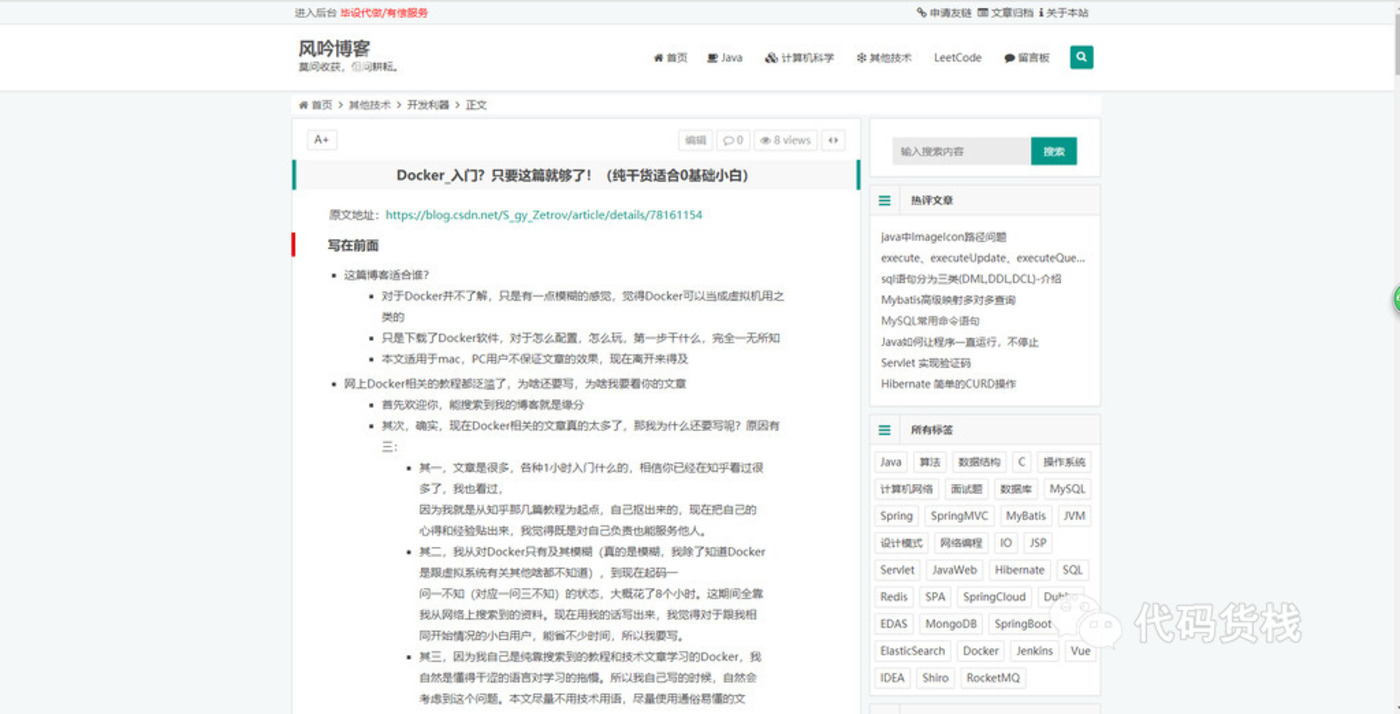Click the red 毕设代做/有偿服务 link
This screenshot has width=1400, height=714.
click(384, 13)
